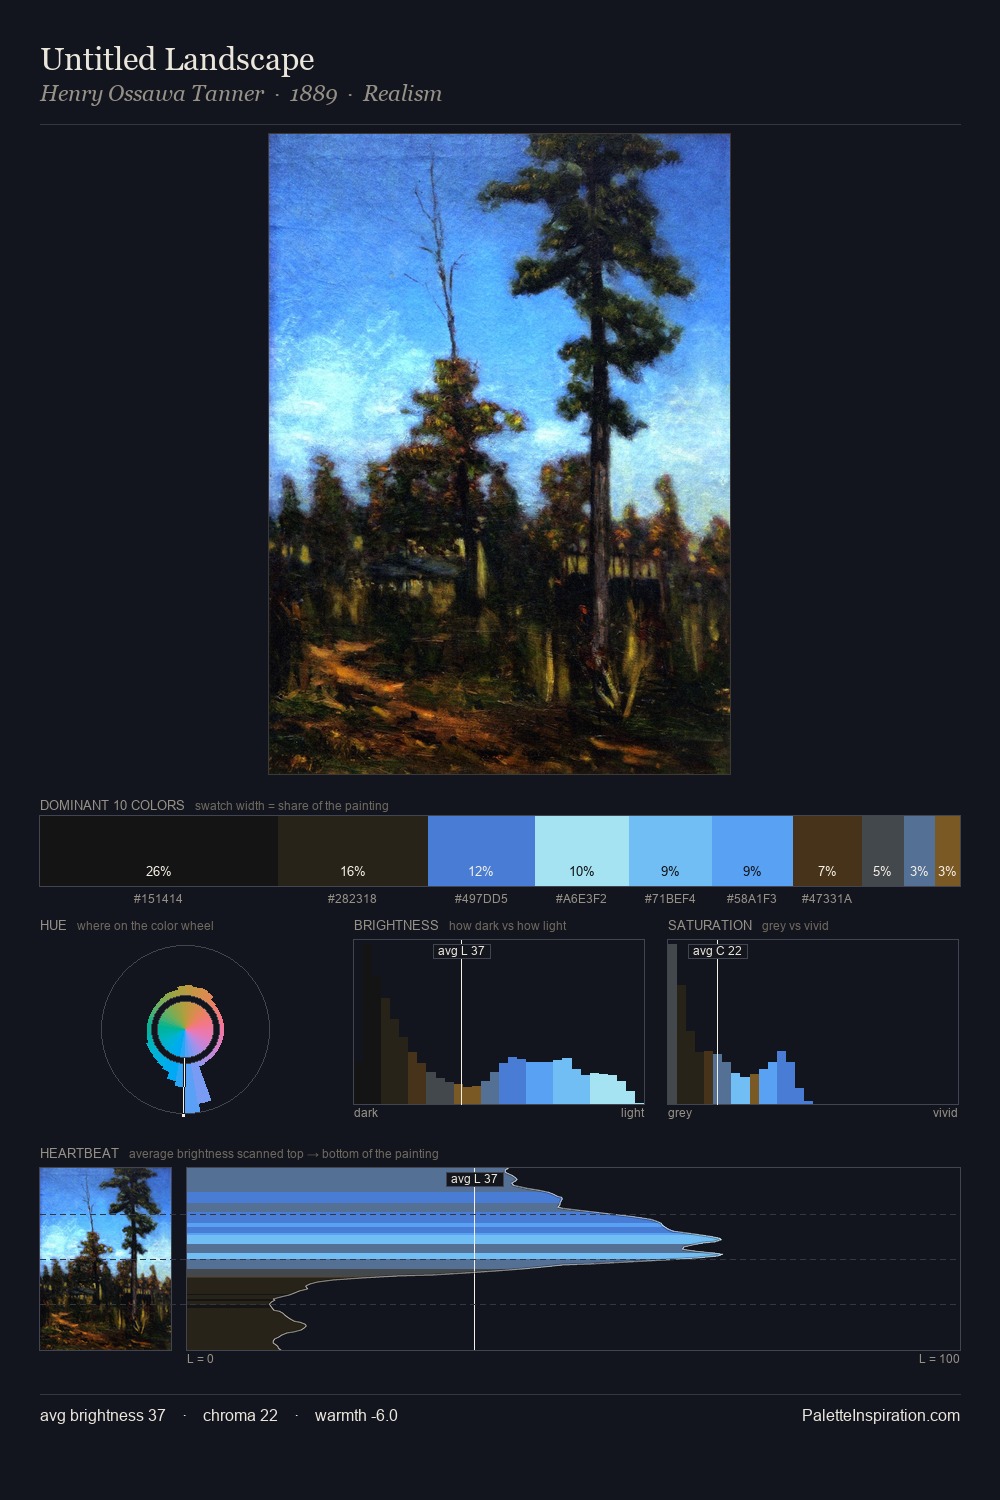This screenshot has height=1500, width=1000.
Task: Open the large landscape painting image
Action: (499, 454)
